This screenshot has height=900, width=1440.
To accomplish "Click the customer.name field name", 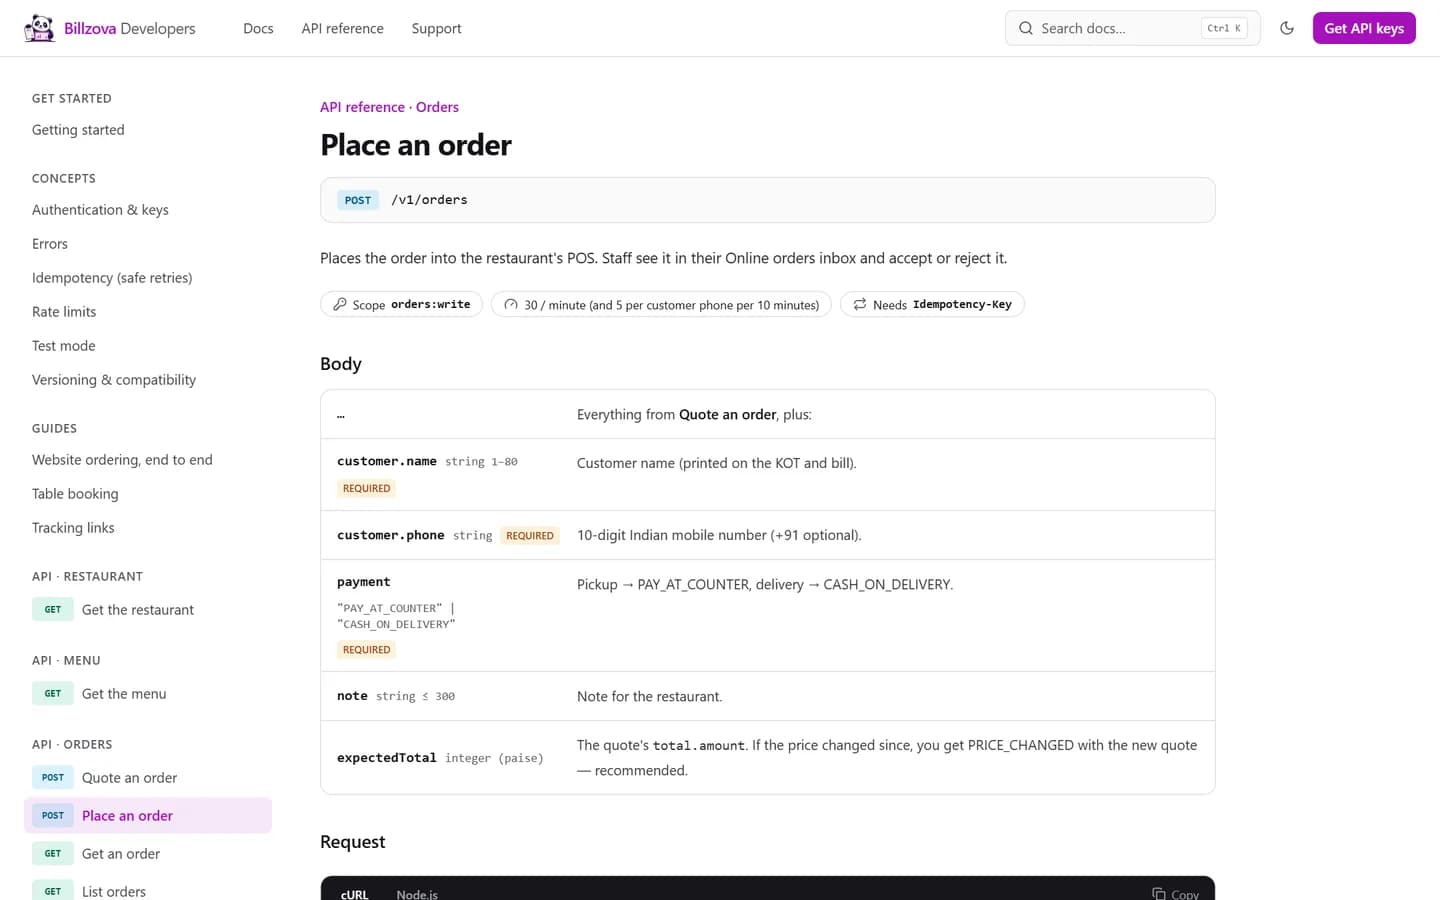I will coord(387,461).
